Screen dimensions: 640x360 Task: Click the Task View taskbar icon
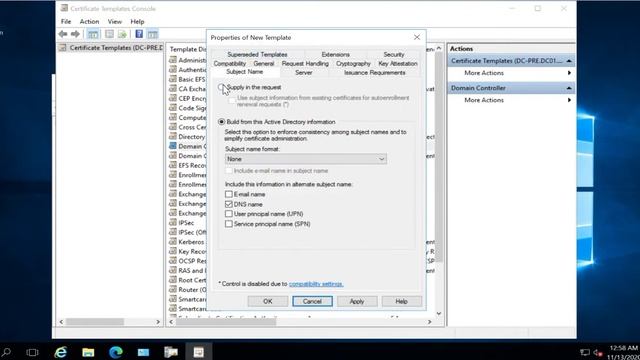[32, 352]
